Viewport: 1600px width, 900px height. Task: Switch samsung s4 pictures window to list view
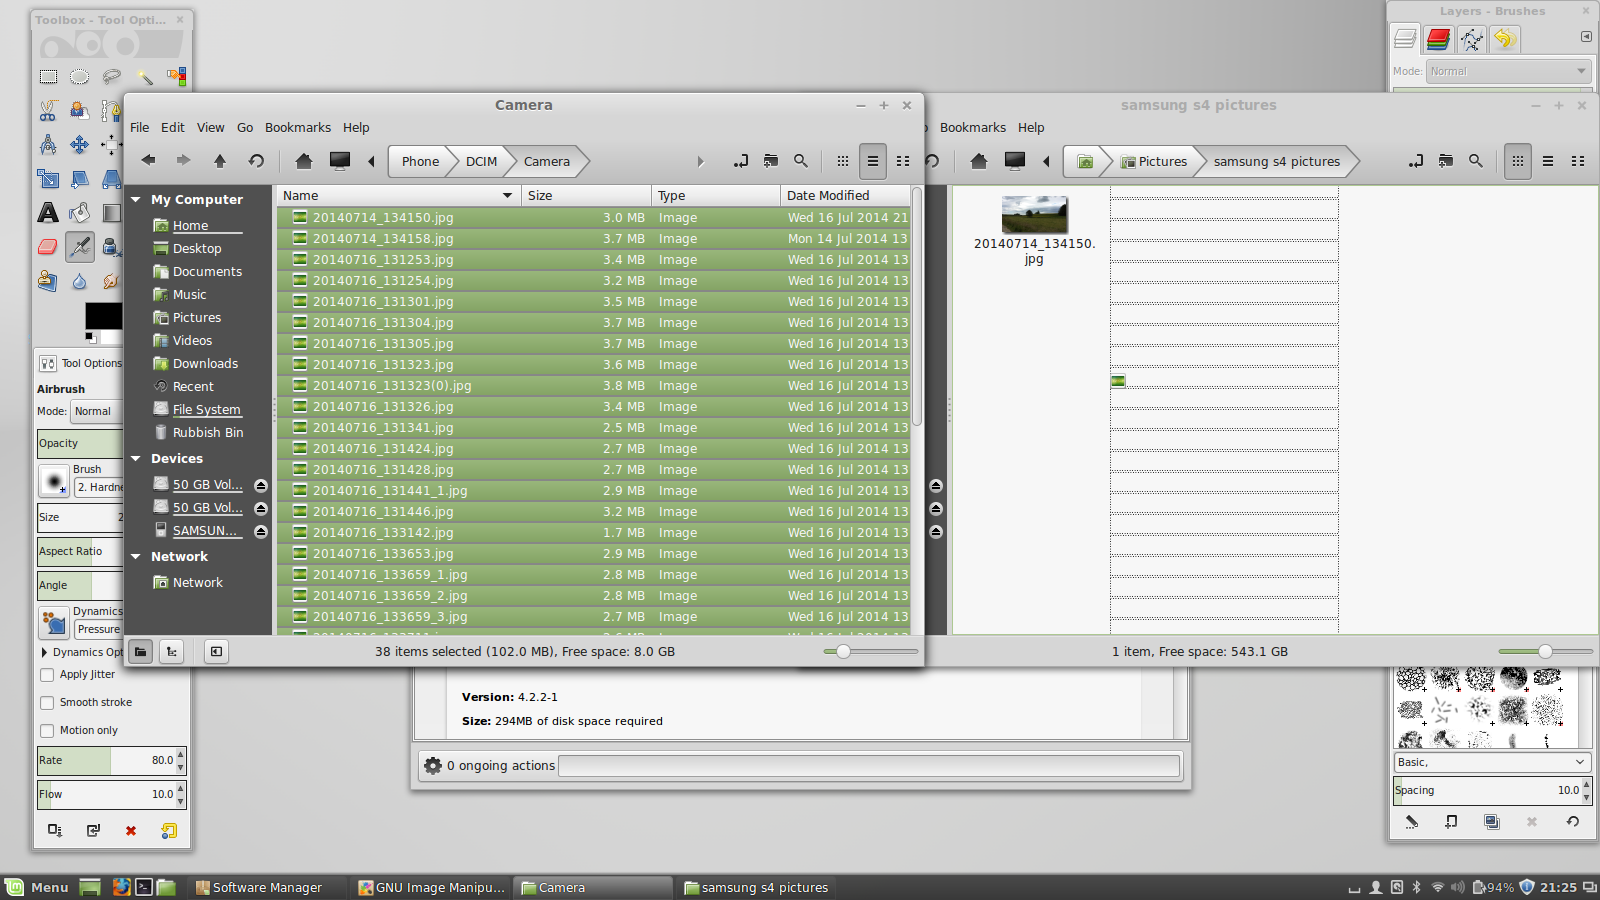[1548, 161]
